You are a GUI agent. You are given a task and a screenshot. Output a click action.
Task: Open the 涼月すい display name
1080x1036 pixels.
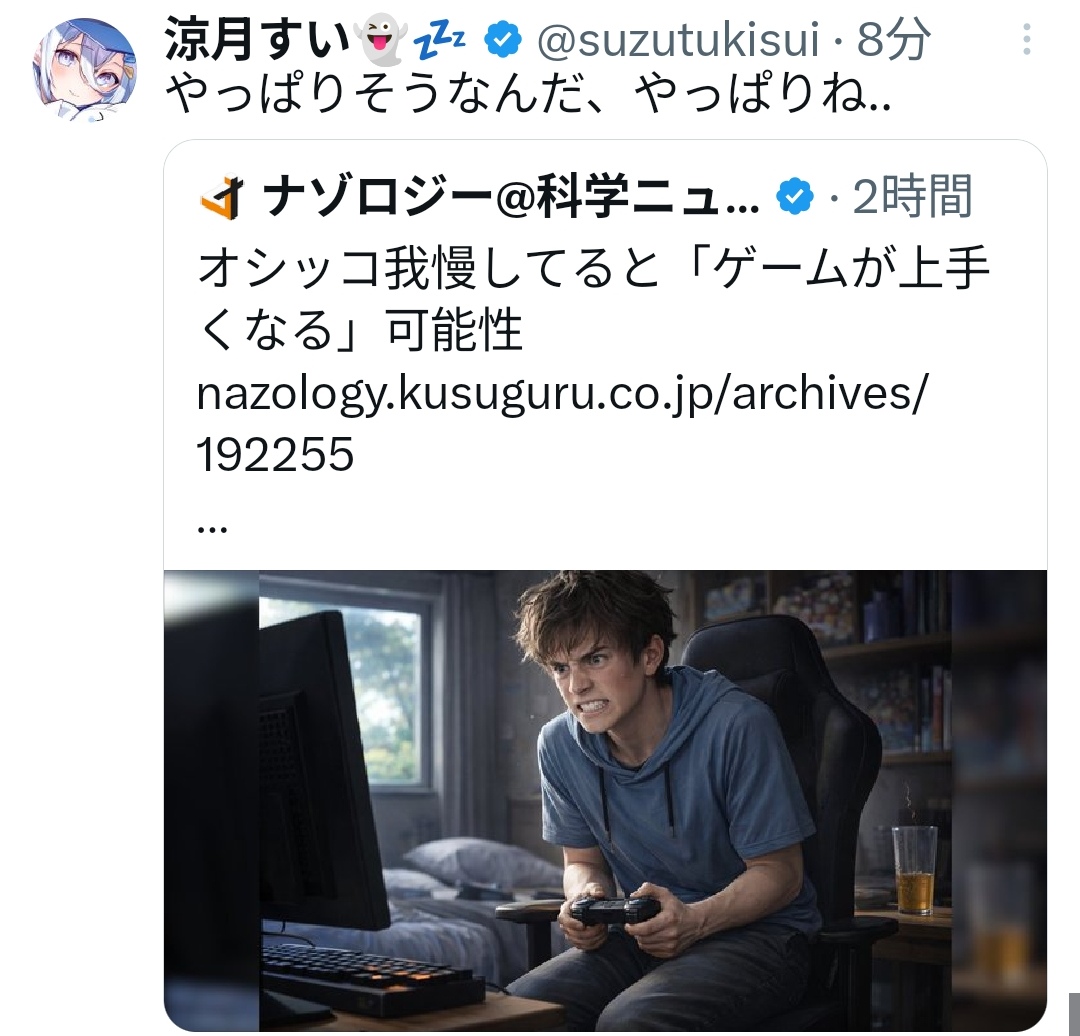click(258, 40)
